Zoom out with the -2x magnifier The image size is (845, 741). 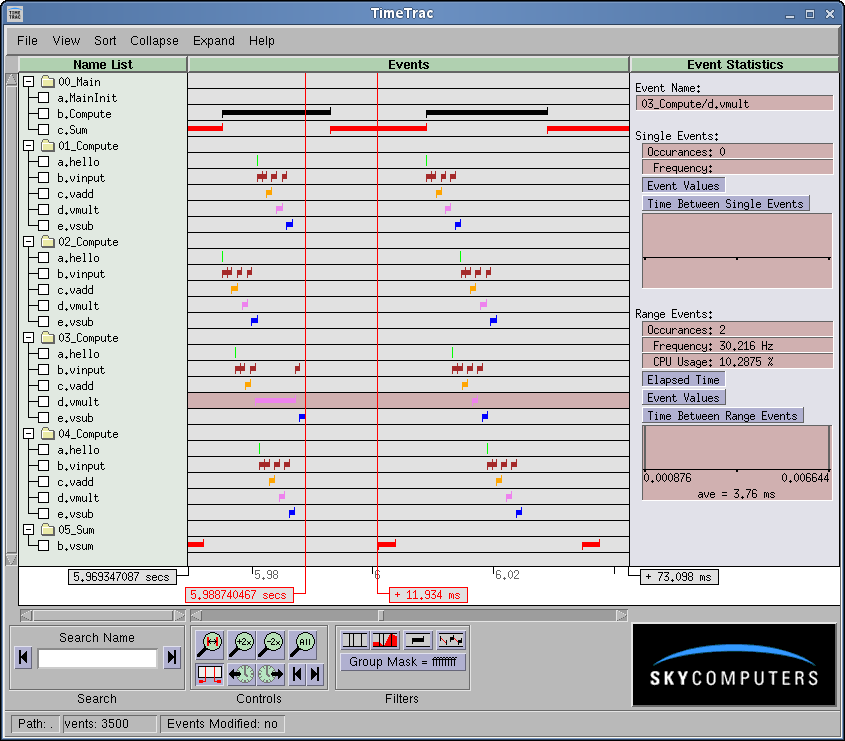pyautogui.click(x=272, y=643)
